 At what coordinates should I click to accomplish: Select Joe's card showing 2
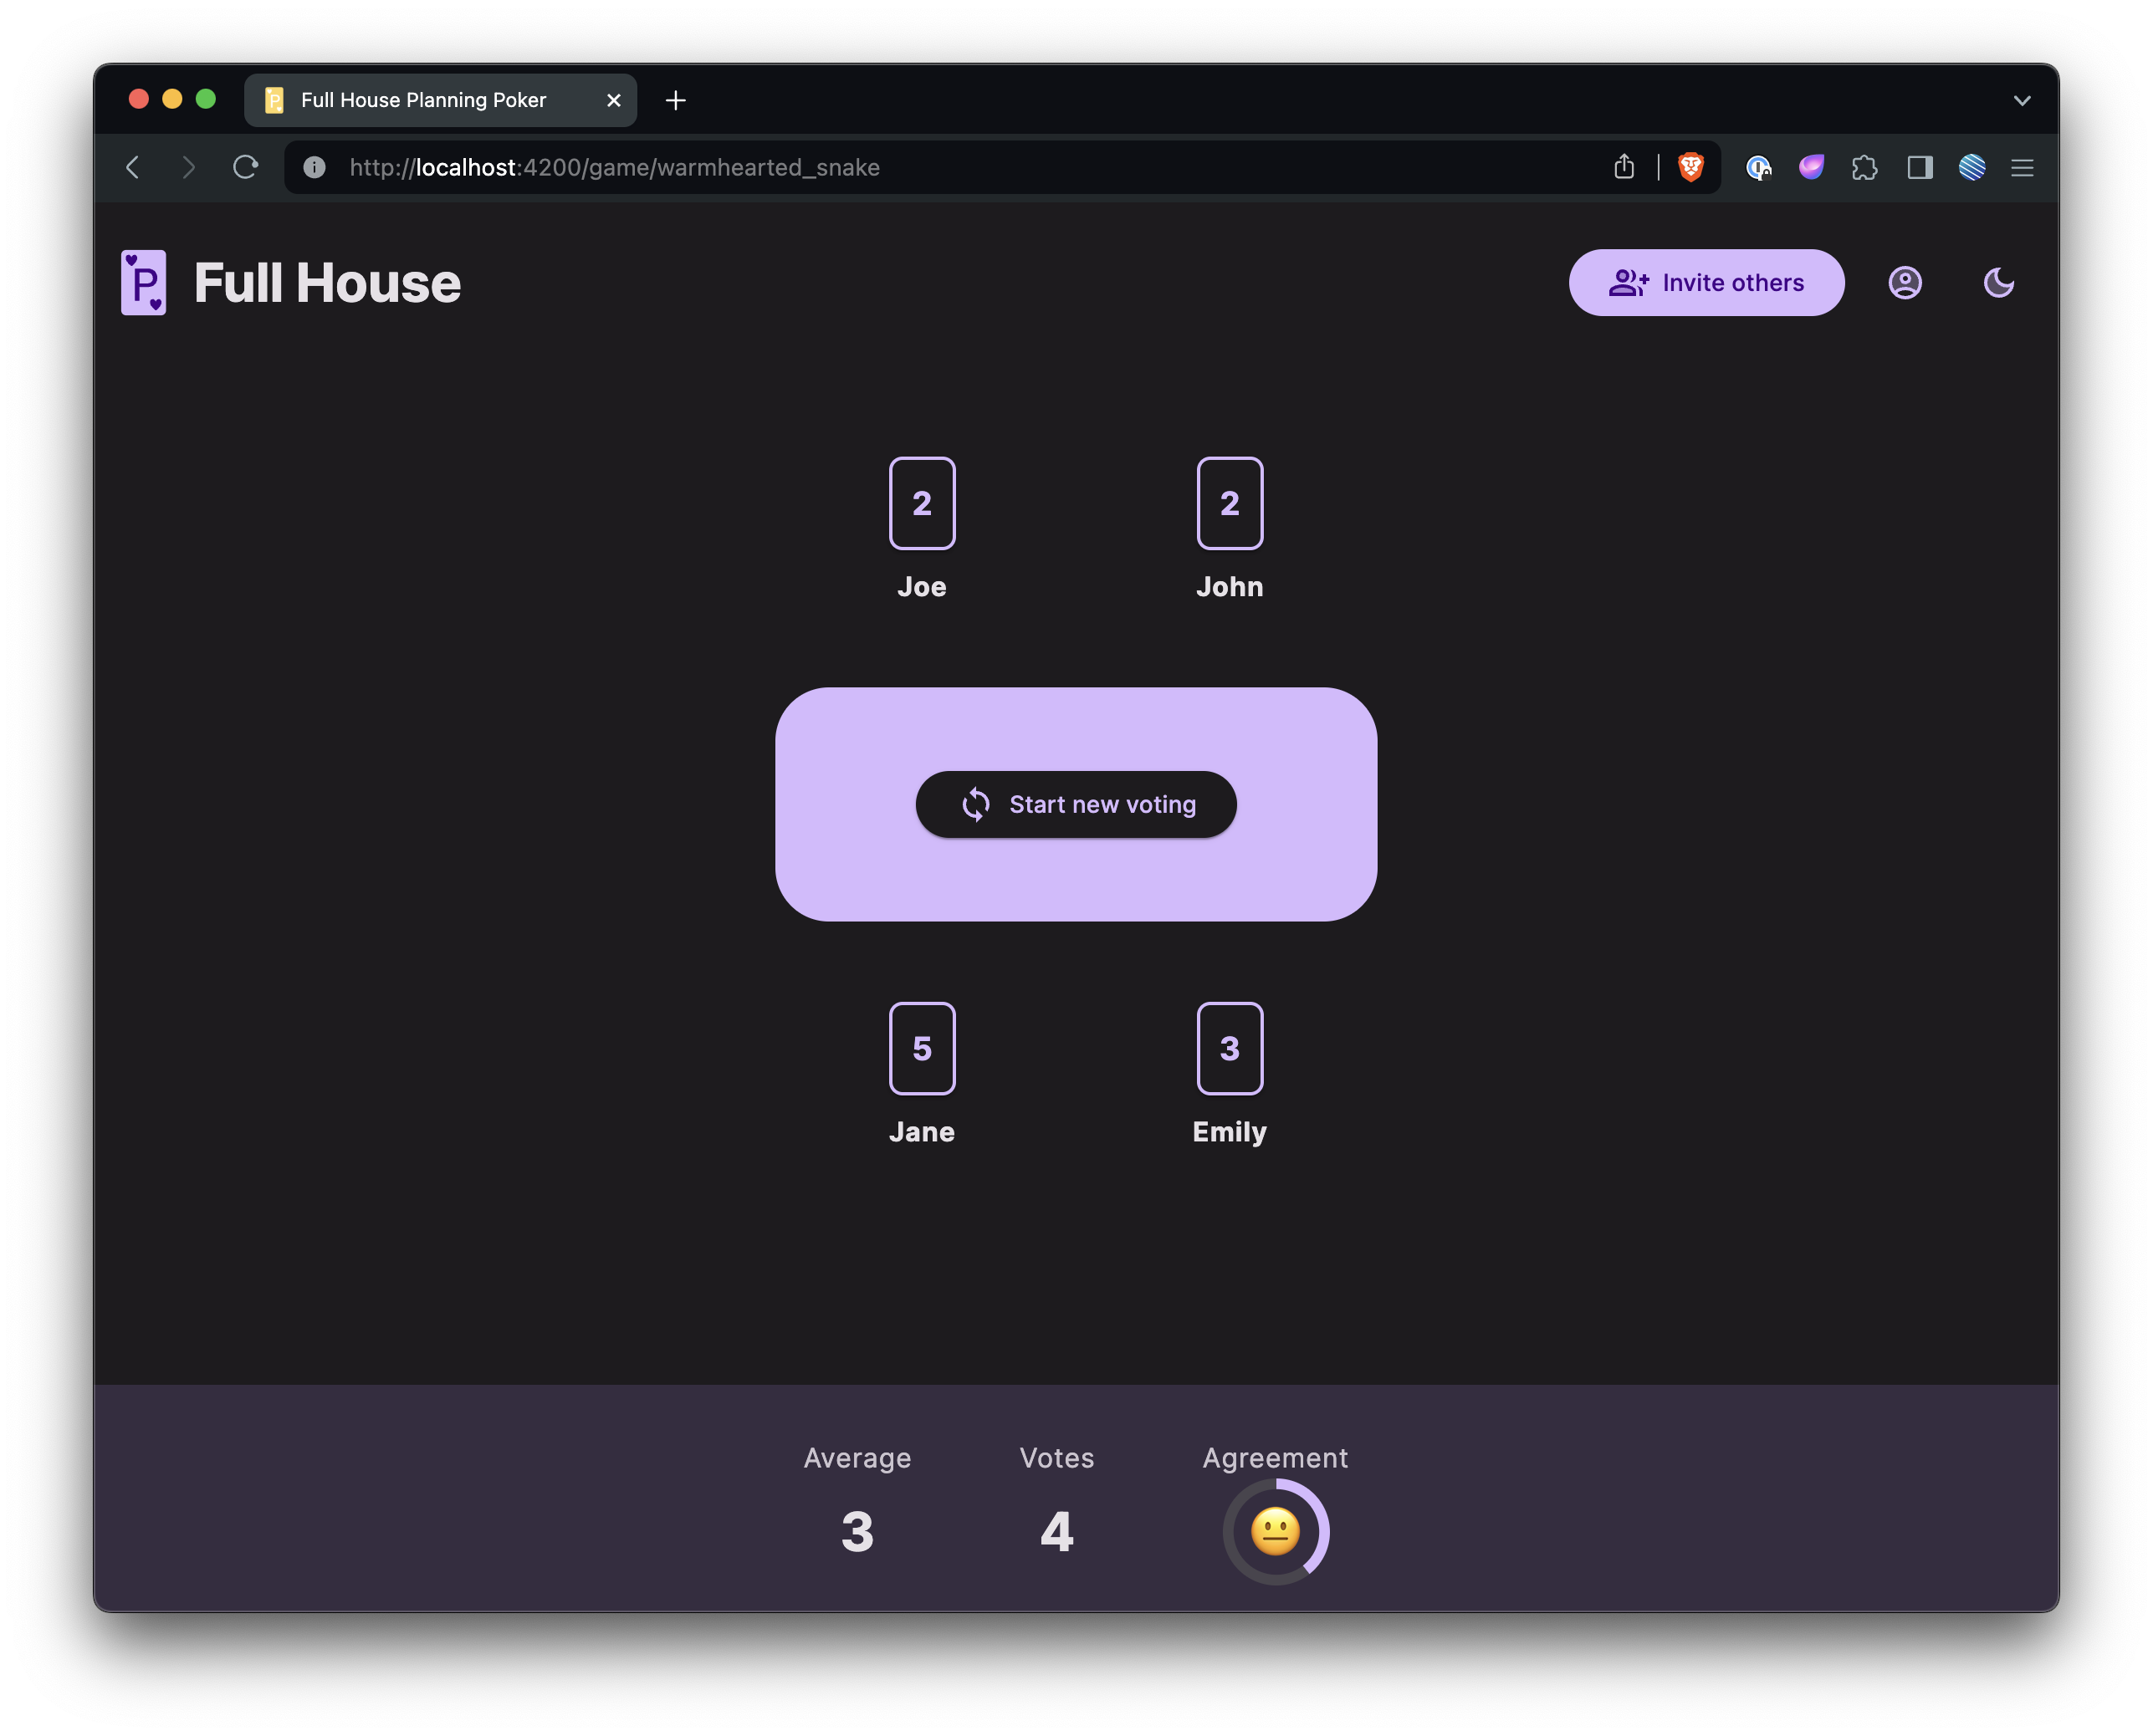tap(921, 503)
